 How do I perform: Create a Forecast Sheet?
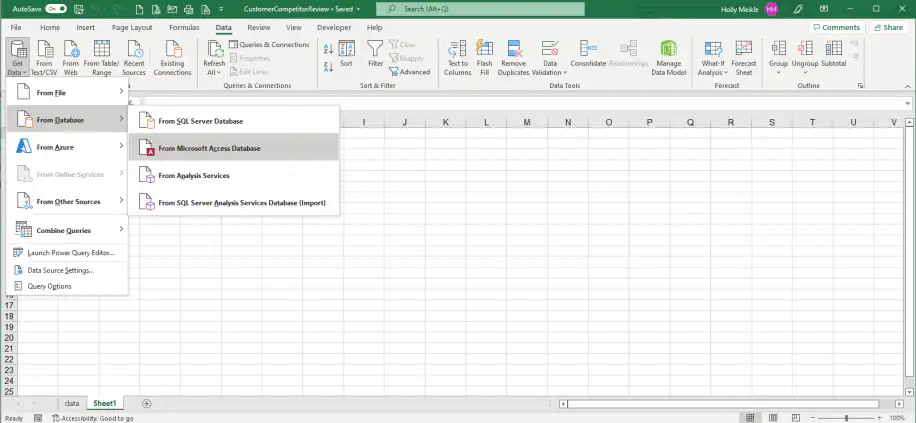744,57
